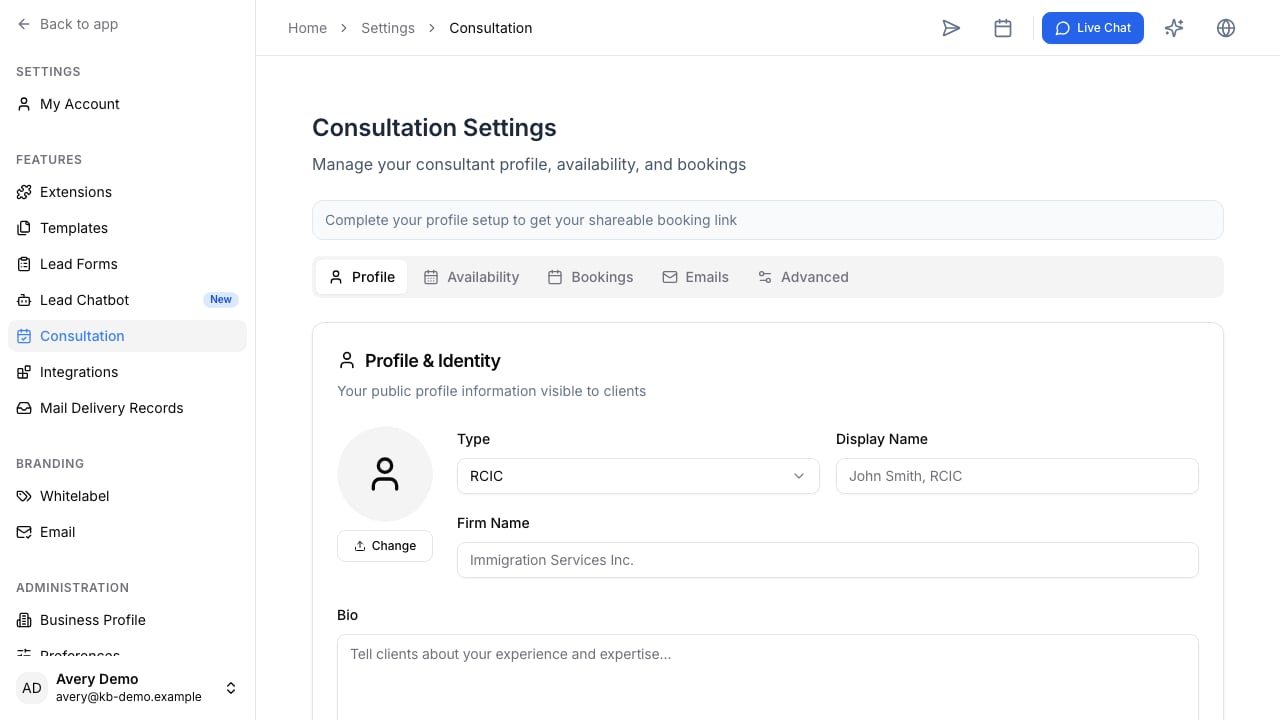The height and width of the screenshot is (720, 1280).
Task: Click the back arrow icon beside Back to app
Action: (24, 24)
